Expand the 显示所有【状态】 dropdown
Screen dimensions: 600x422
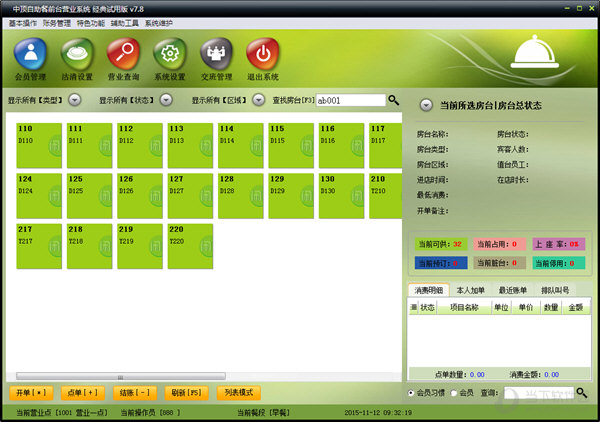(165, 100)
